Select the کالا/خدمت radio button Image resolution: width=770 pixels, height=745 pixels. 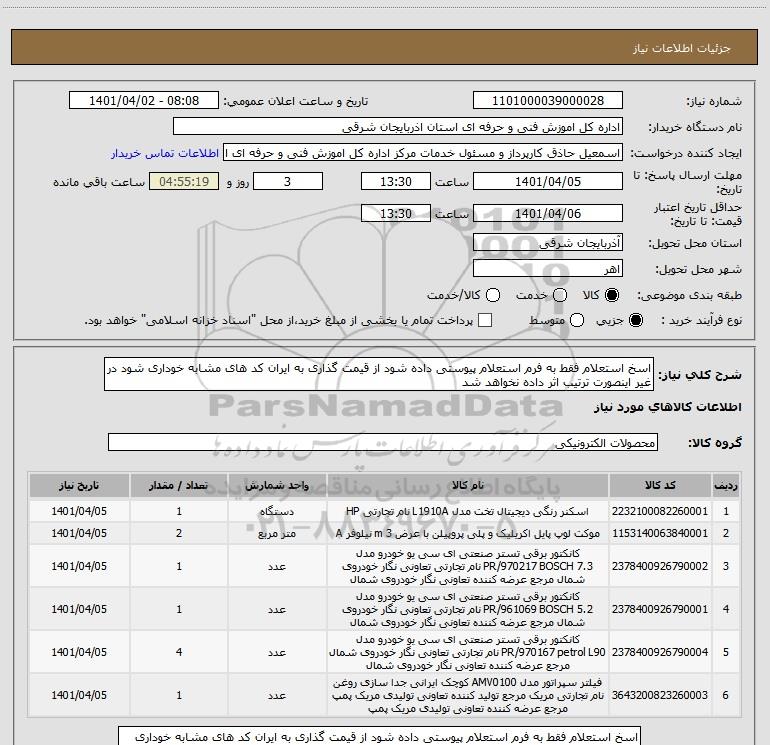coord(493,295)
